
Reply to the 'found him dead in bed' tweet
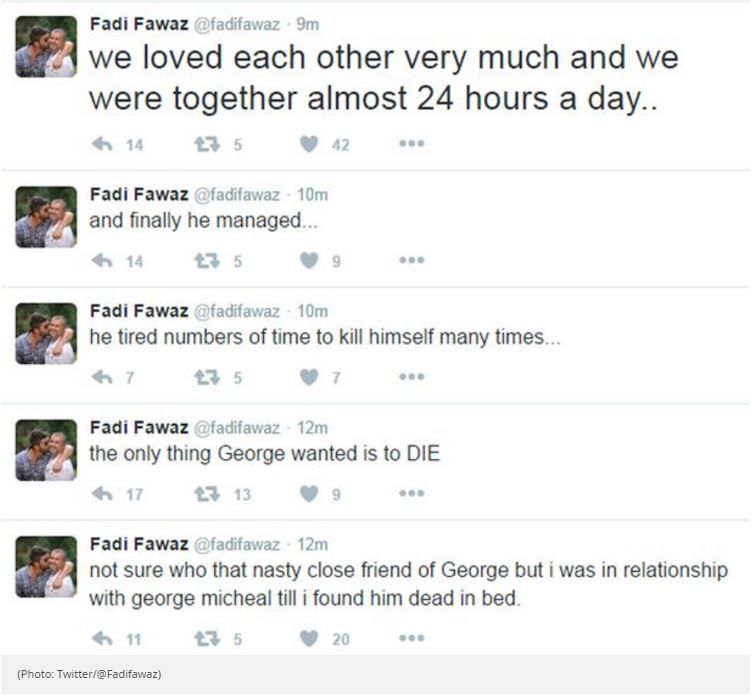[102, 638]
